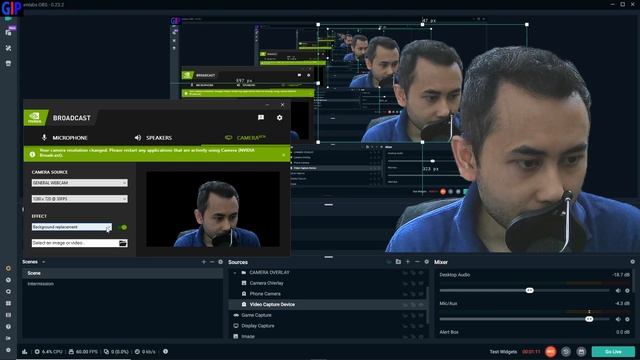Open scene settings gear in Scenes panel
The height and width of the screenshot is (360, 640).
point(220,262)
